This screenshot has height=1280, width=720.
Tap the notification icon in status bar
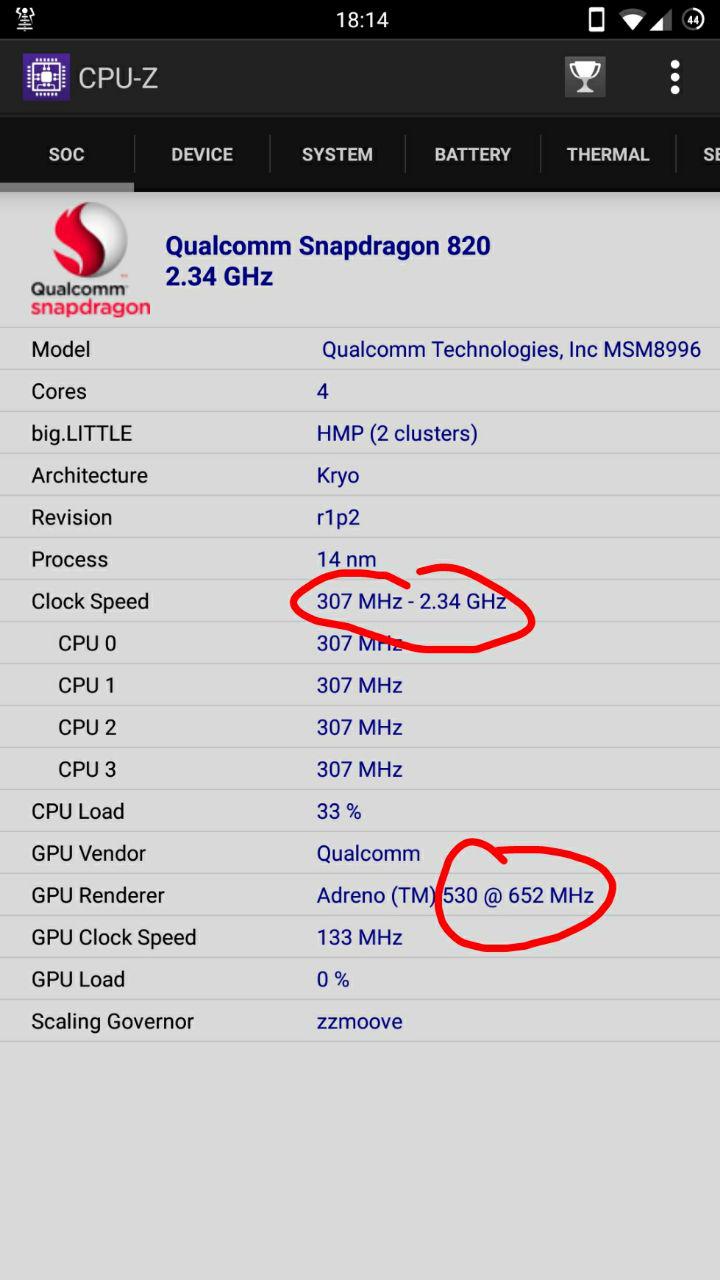tap(26, 19)
